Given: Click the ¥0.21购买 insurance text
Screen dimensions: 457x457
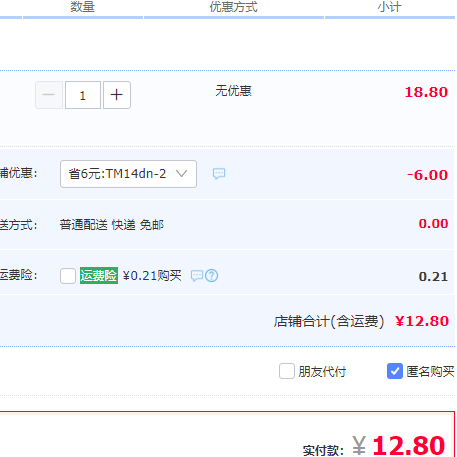Looking at the screenshot, I should click(x=152, y=276).
